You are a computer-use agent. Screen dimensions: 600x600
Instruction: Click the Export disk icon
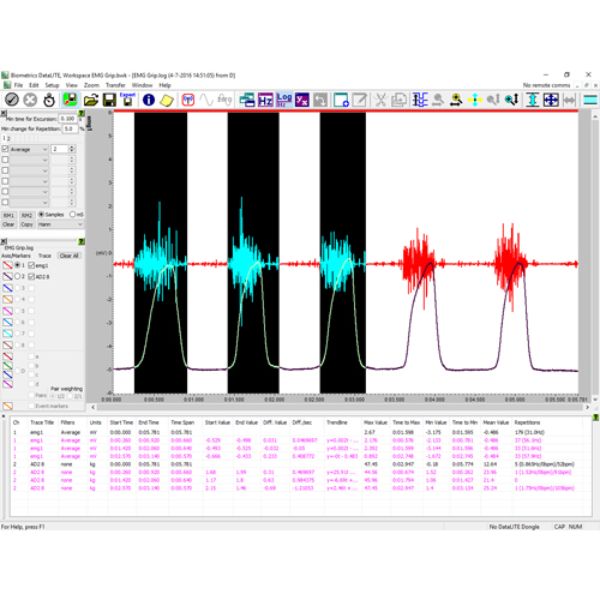127,99
